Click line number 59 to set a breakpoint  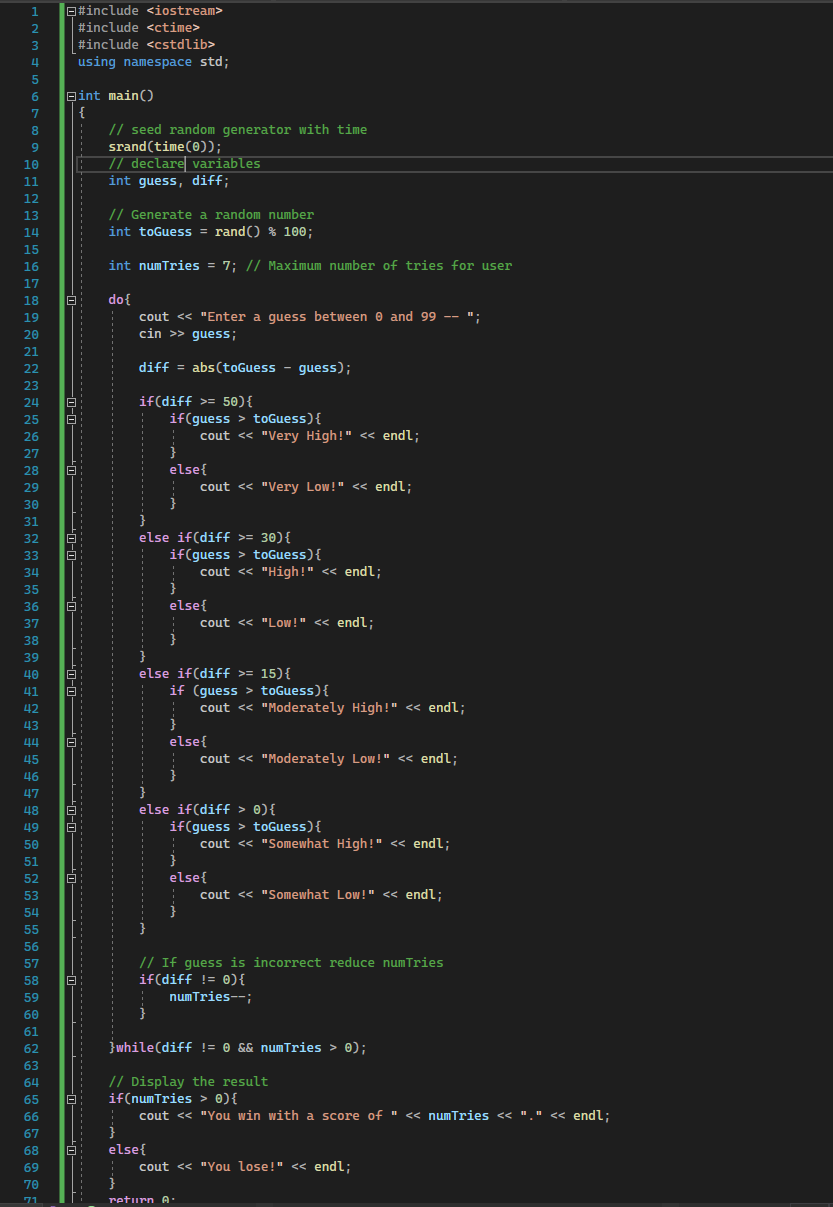(31, 996)
